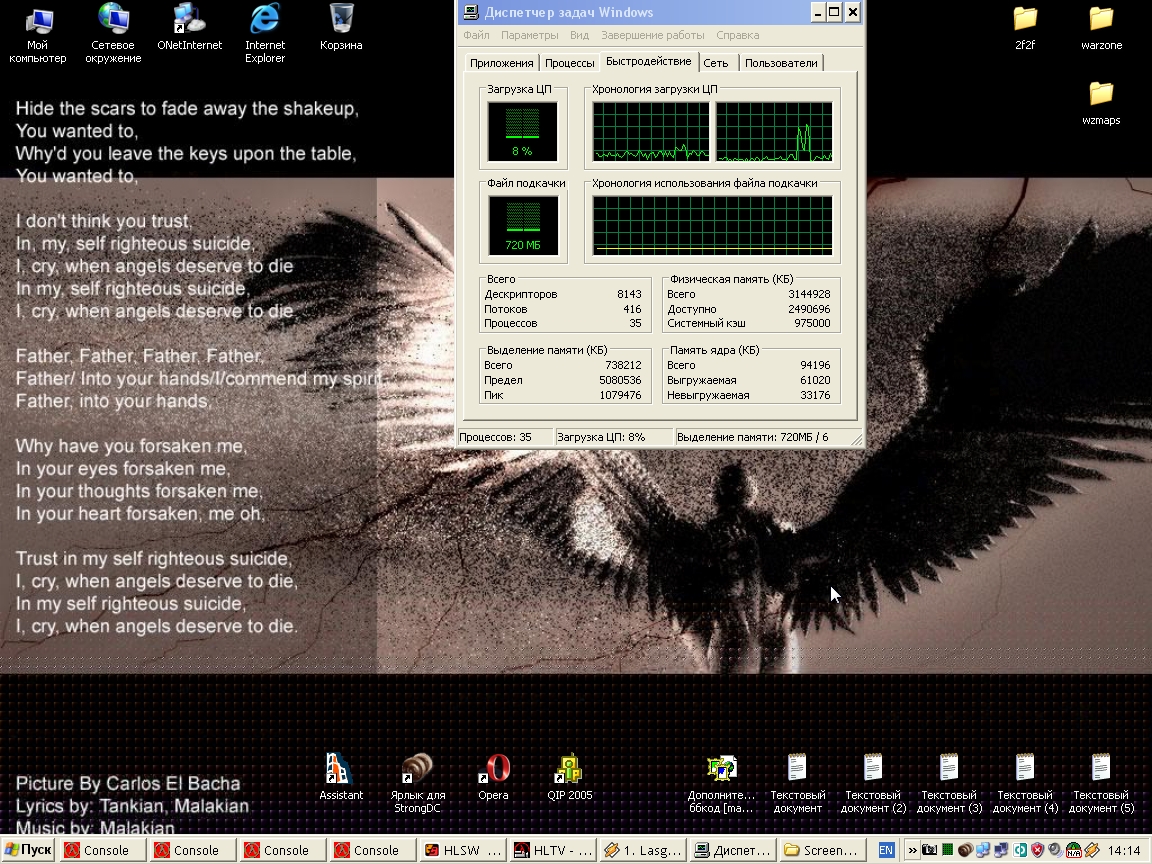Click the Выгружаемая value 61020

click(815, 381)
